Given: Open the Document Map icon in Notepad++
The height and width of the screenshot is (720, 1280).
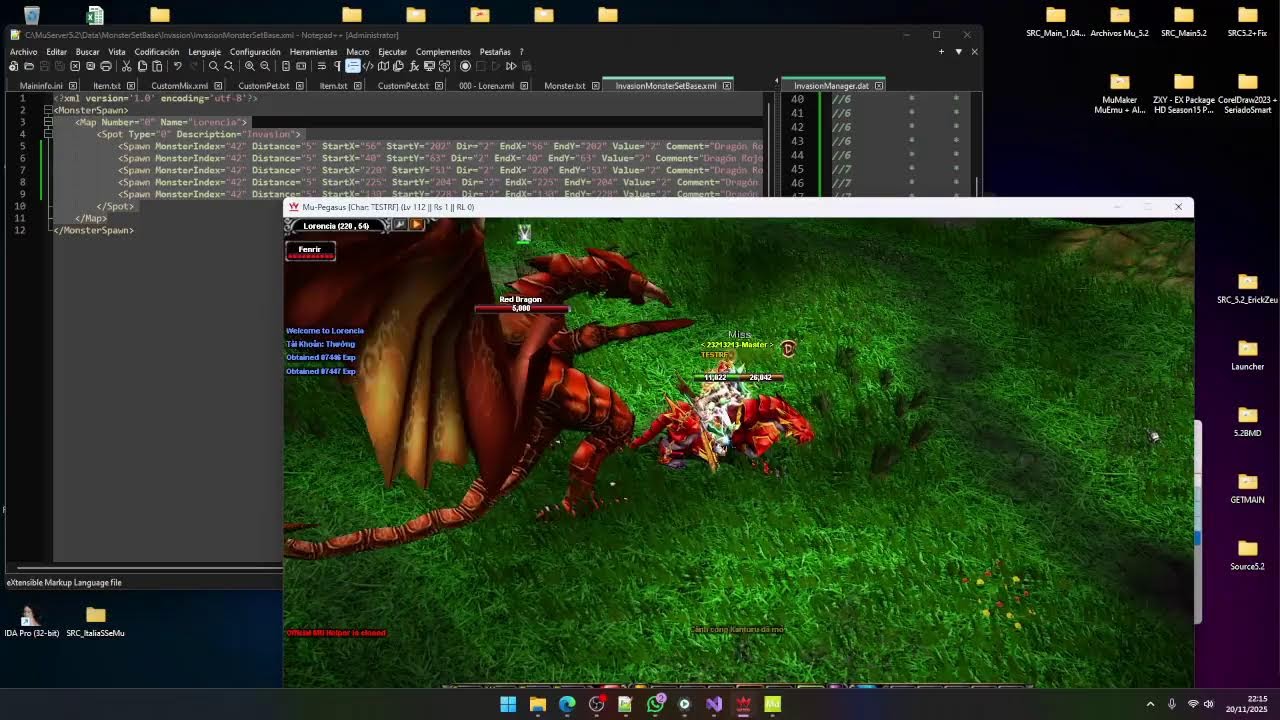Looking at the screenshot, I should [x=383, y=66].
